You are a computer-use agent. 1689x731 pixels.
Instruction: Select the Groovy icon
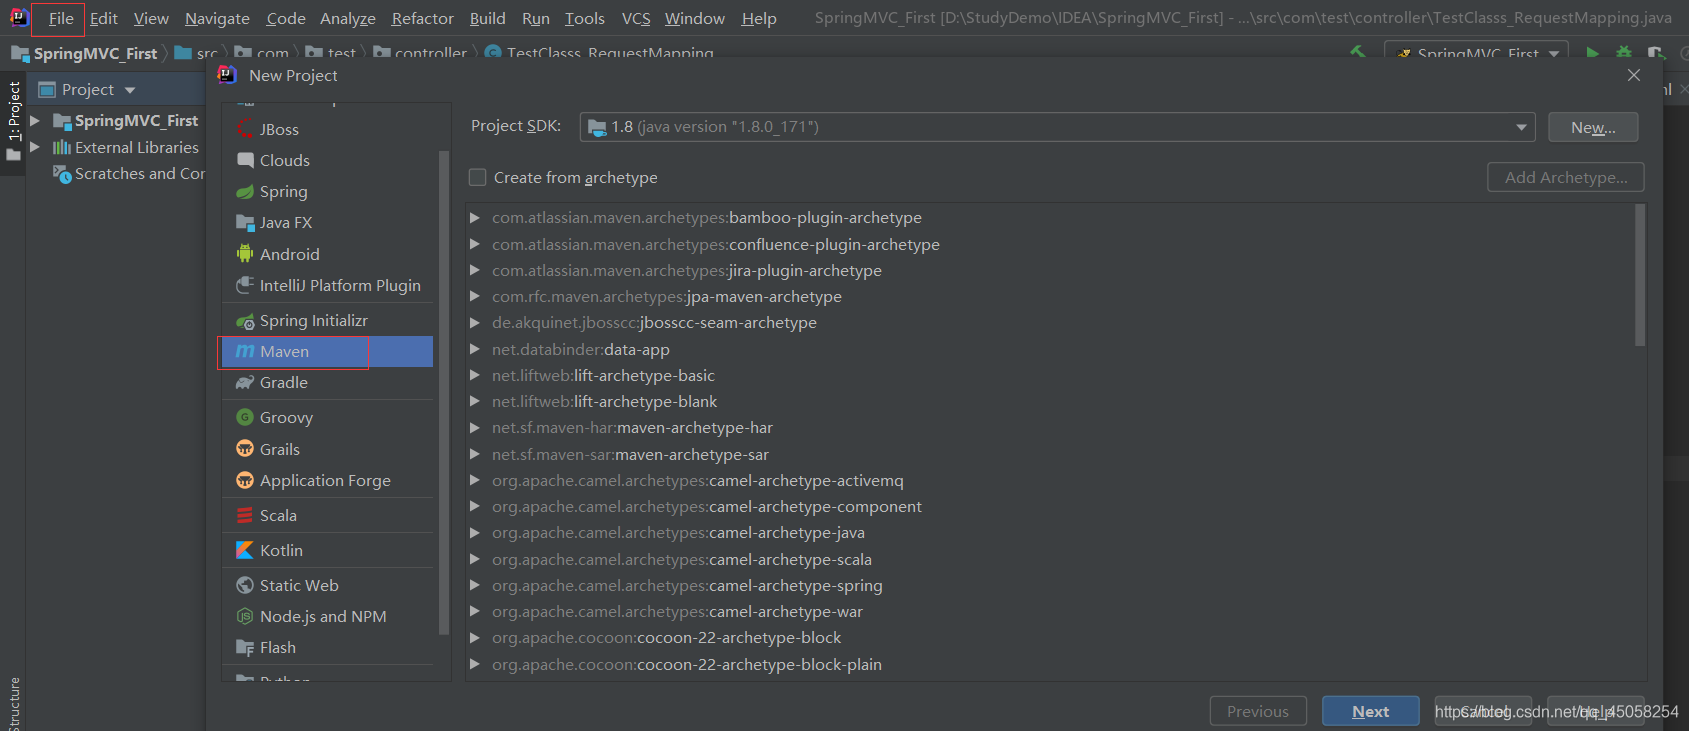point(245,417)
